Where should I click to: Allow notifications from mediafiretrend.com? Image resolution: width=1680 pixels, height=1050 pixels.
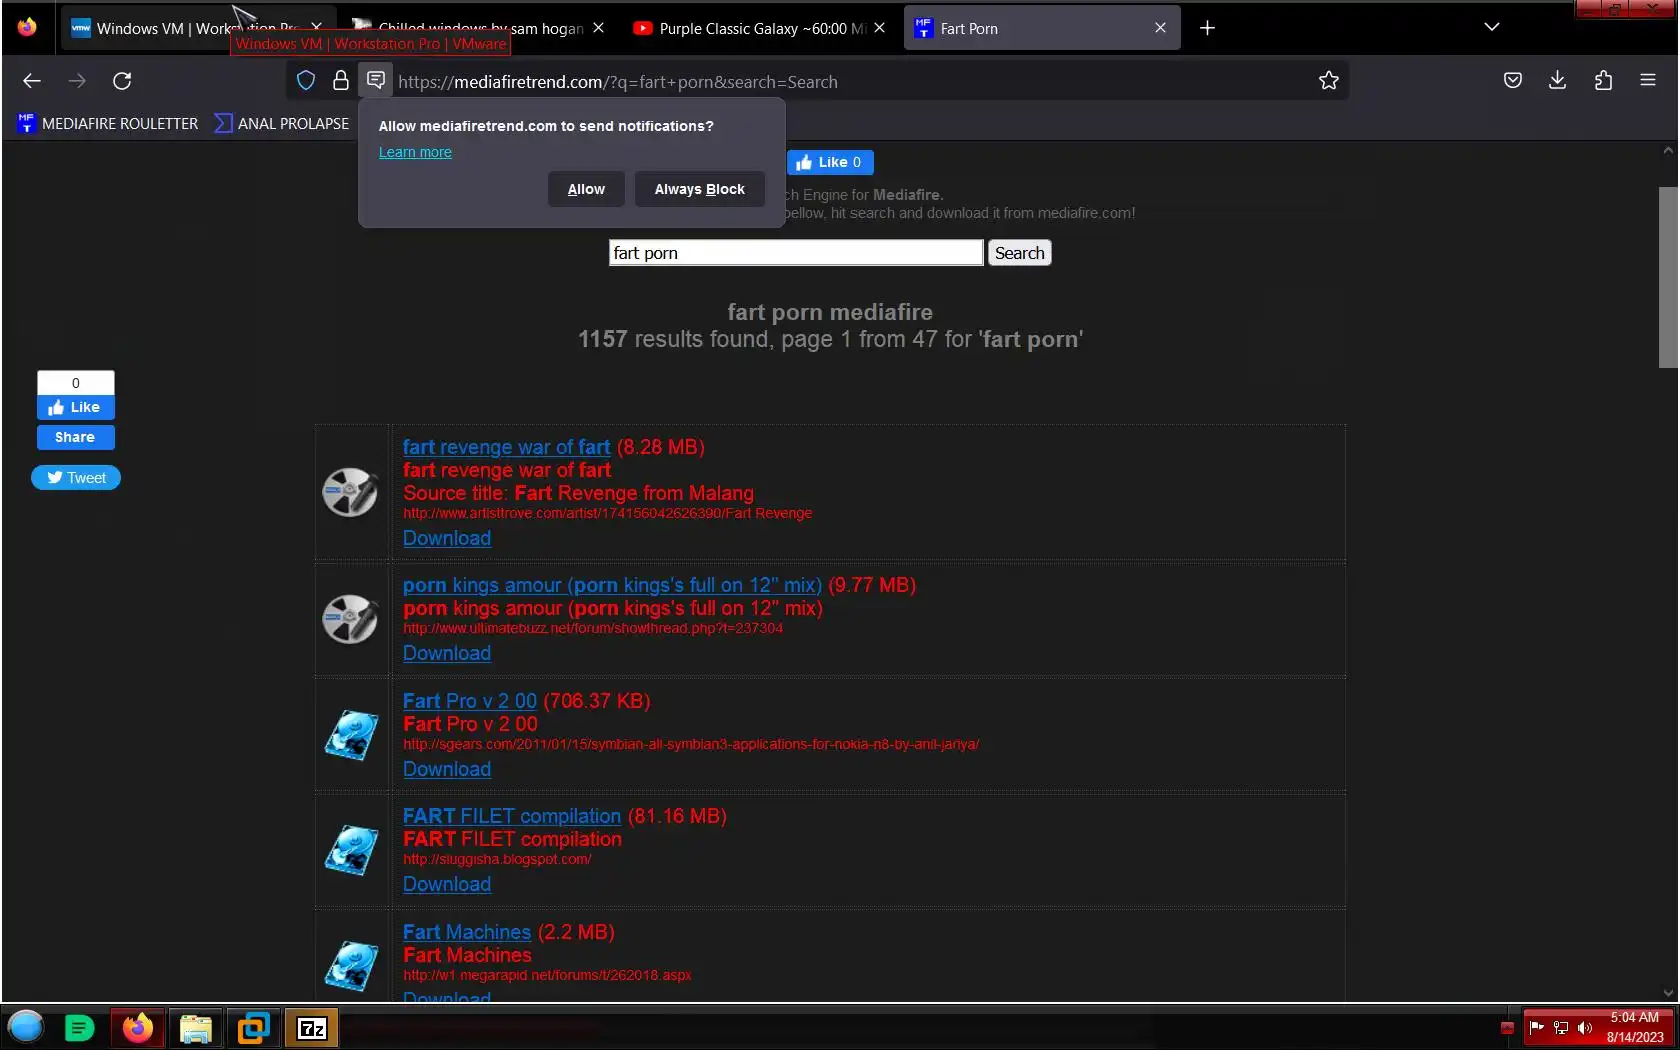586,189
